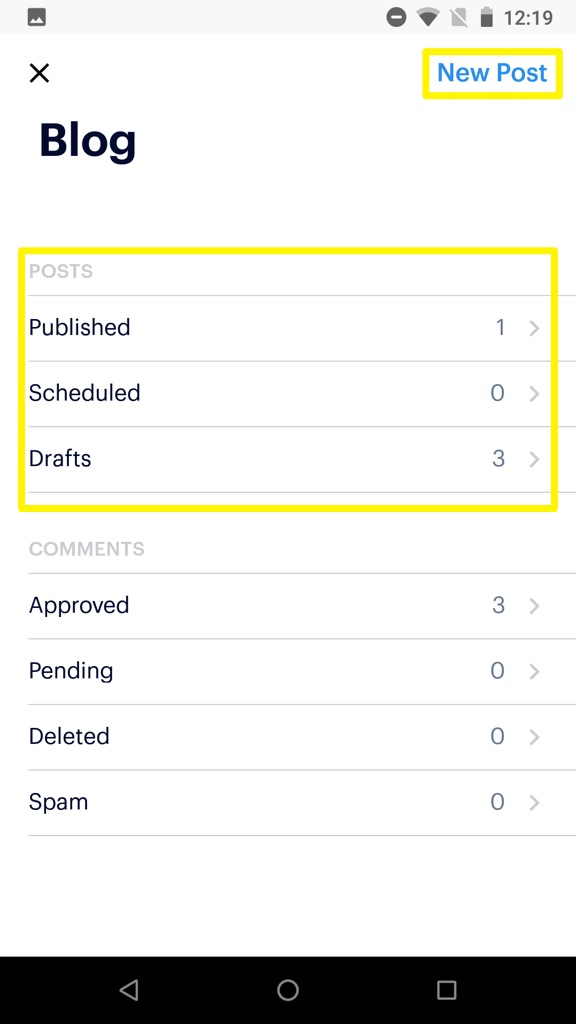The width and height of the screenshot is (576, 1024).
Task: Expand the Approved comments chevron
Action: click(x=533, y=605)
